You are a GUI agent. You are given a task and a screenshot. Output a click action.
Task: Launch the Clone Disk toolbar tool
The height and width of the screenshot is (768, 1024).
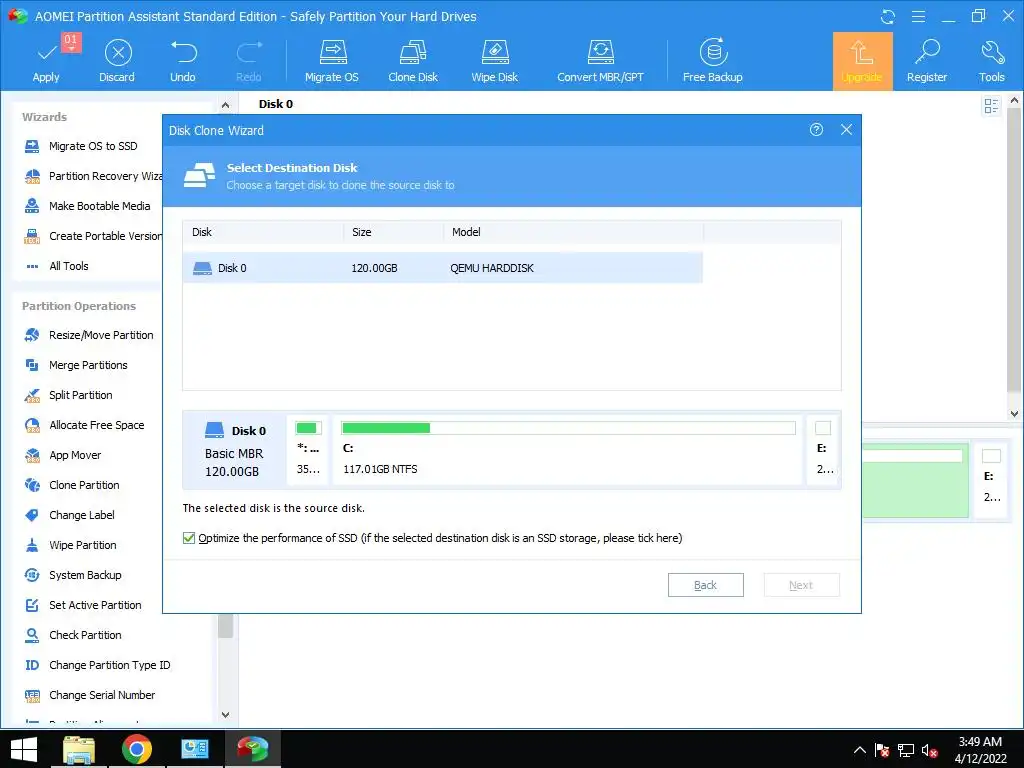[x=413, y=61]
